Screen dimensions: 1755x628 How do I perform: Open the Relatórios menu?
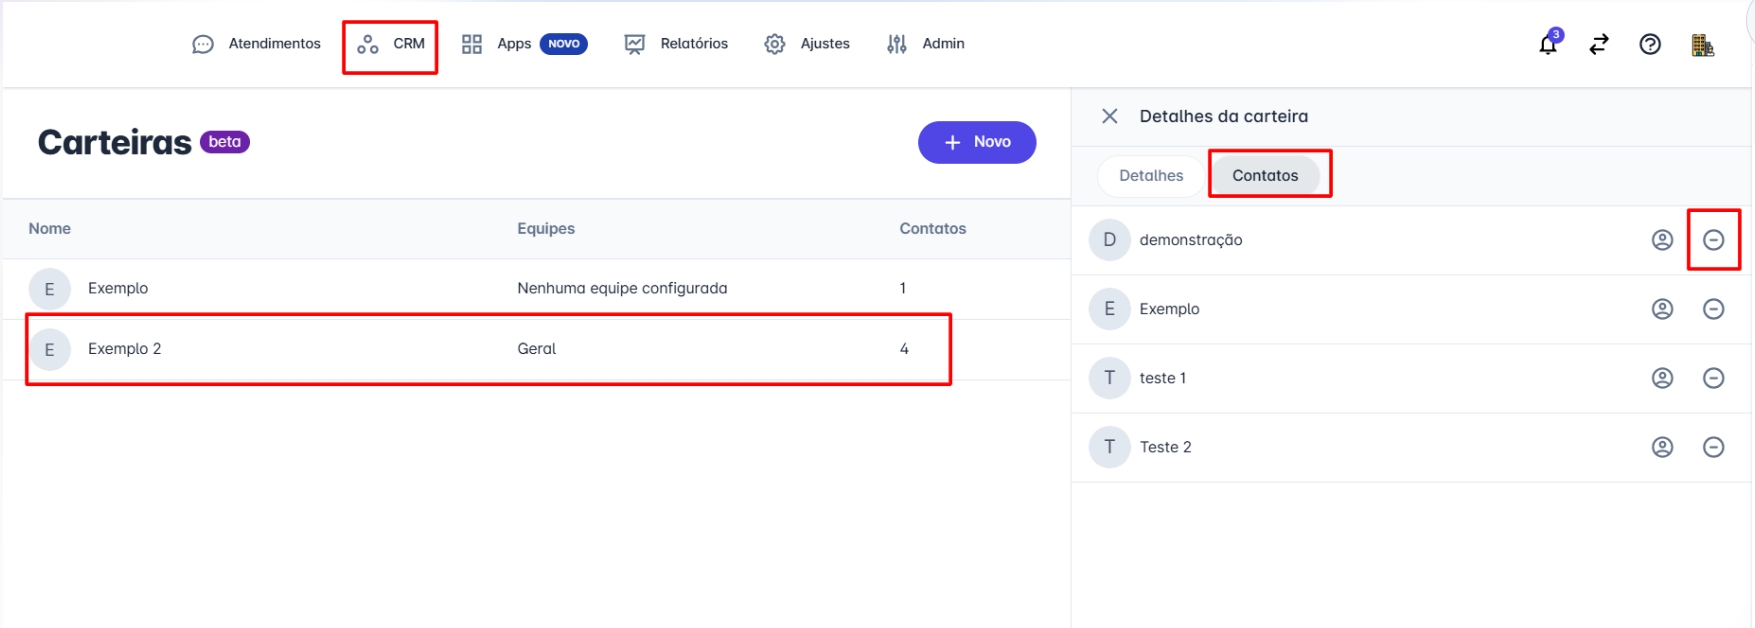[x=676, y=44]
